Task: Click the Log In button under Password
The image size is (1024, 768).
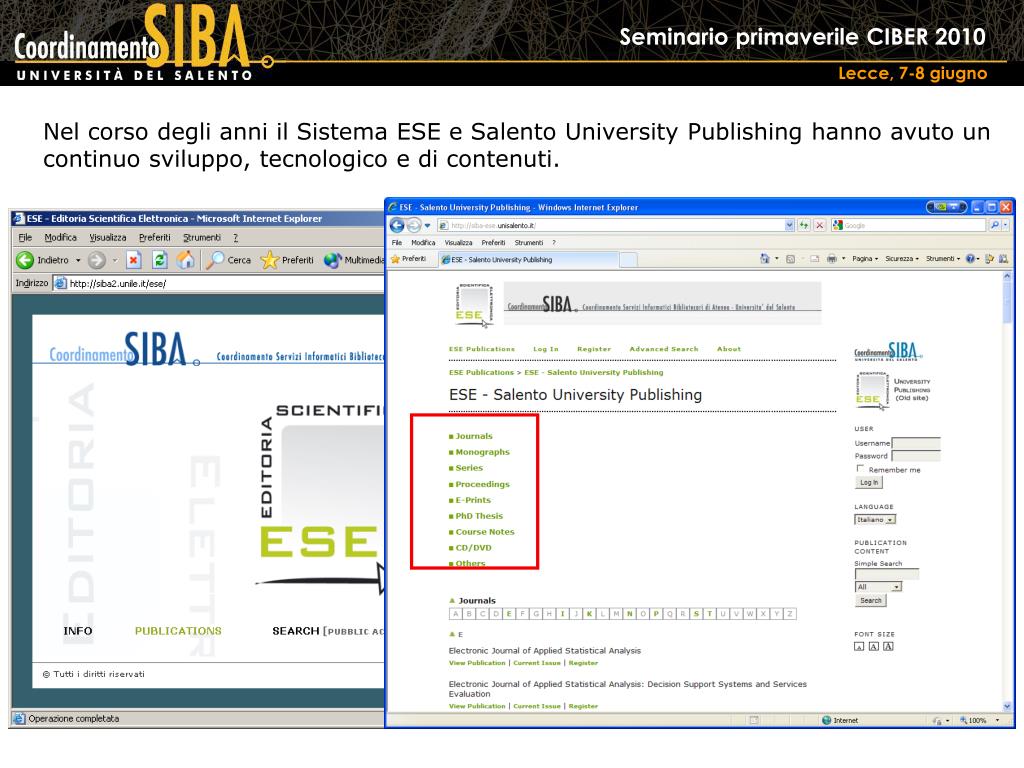Action: pyautogui.click(x=869, y=483)
